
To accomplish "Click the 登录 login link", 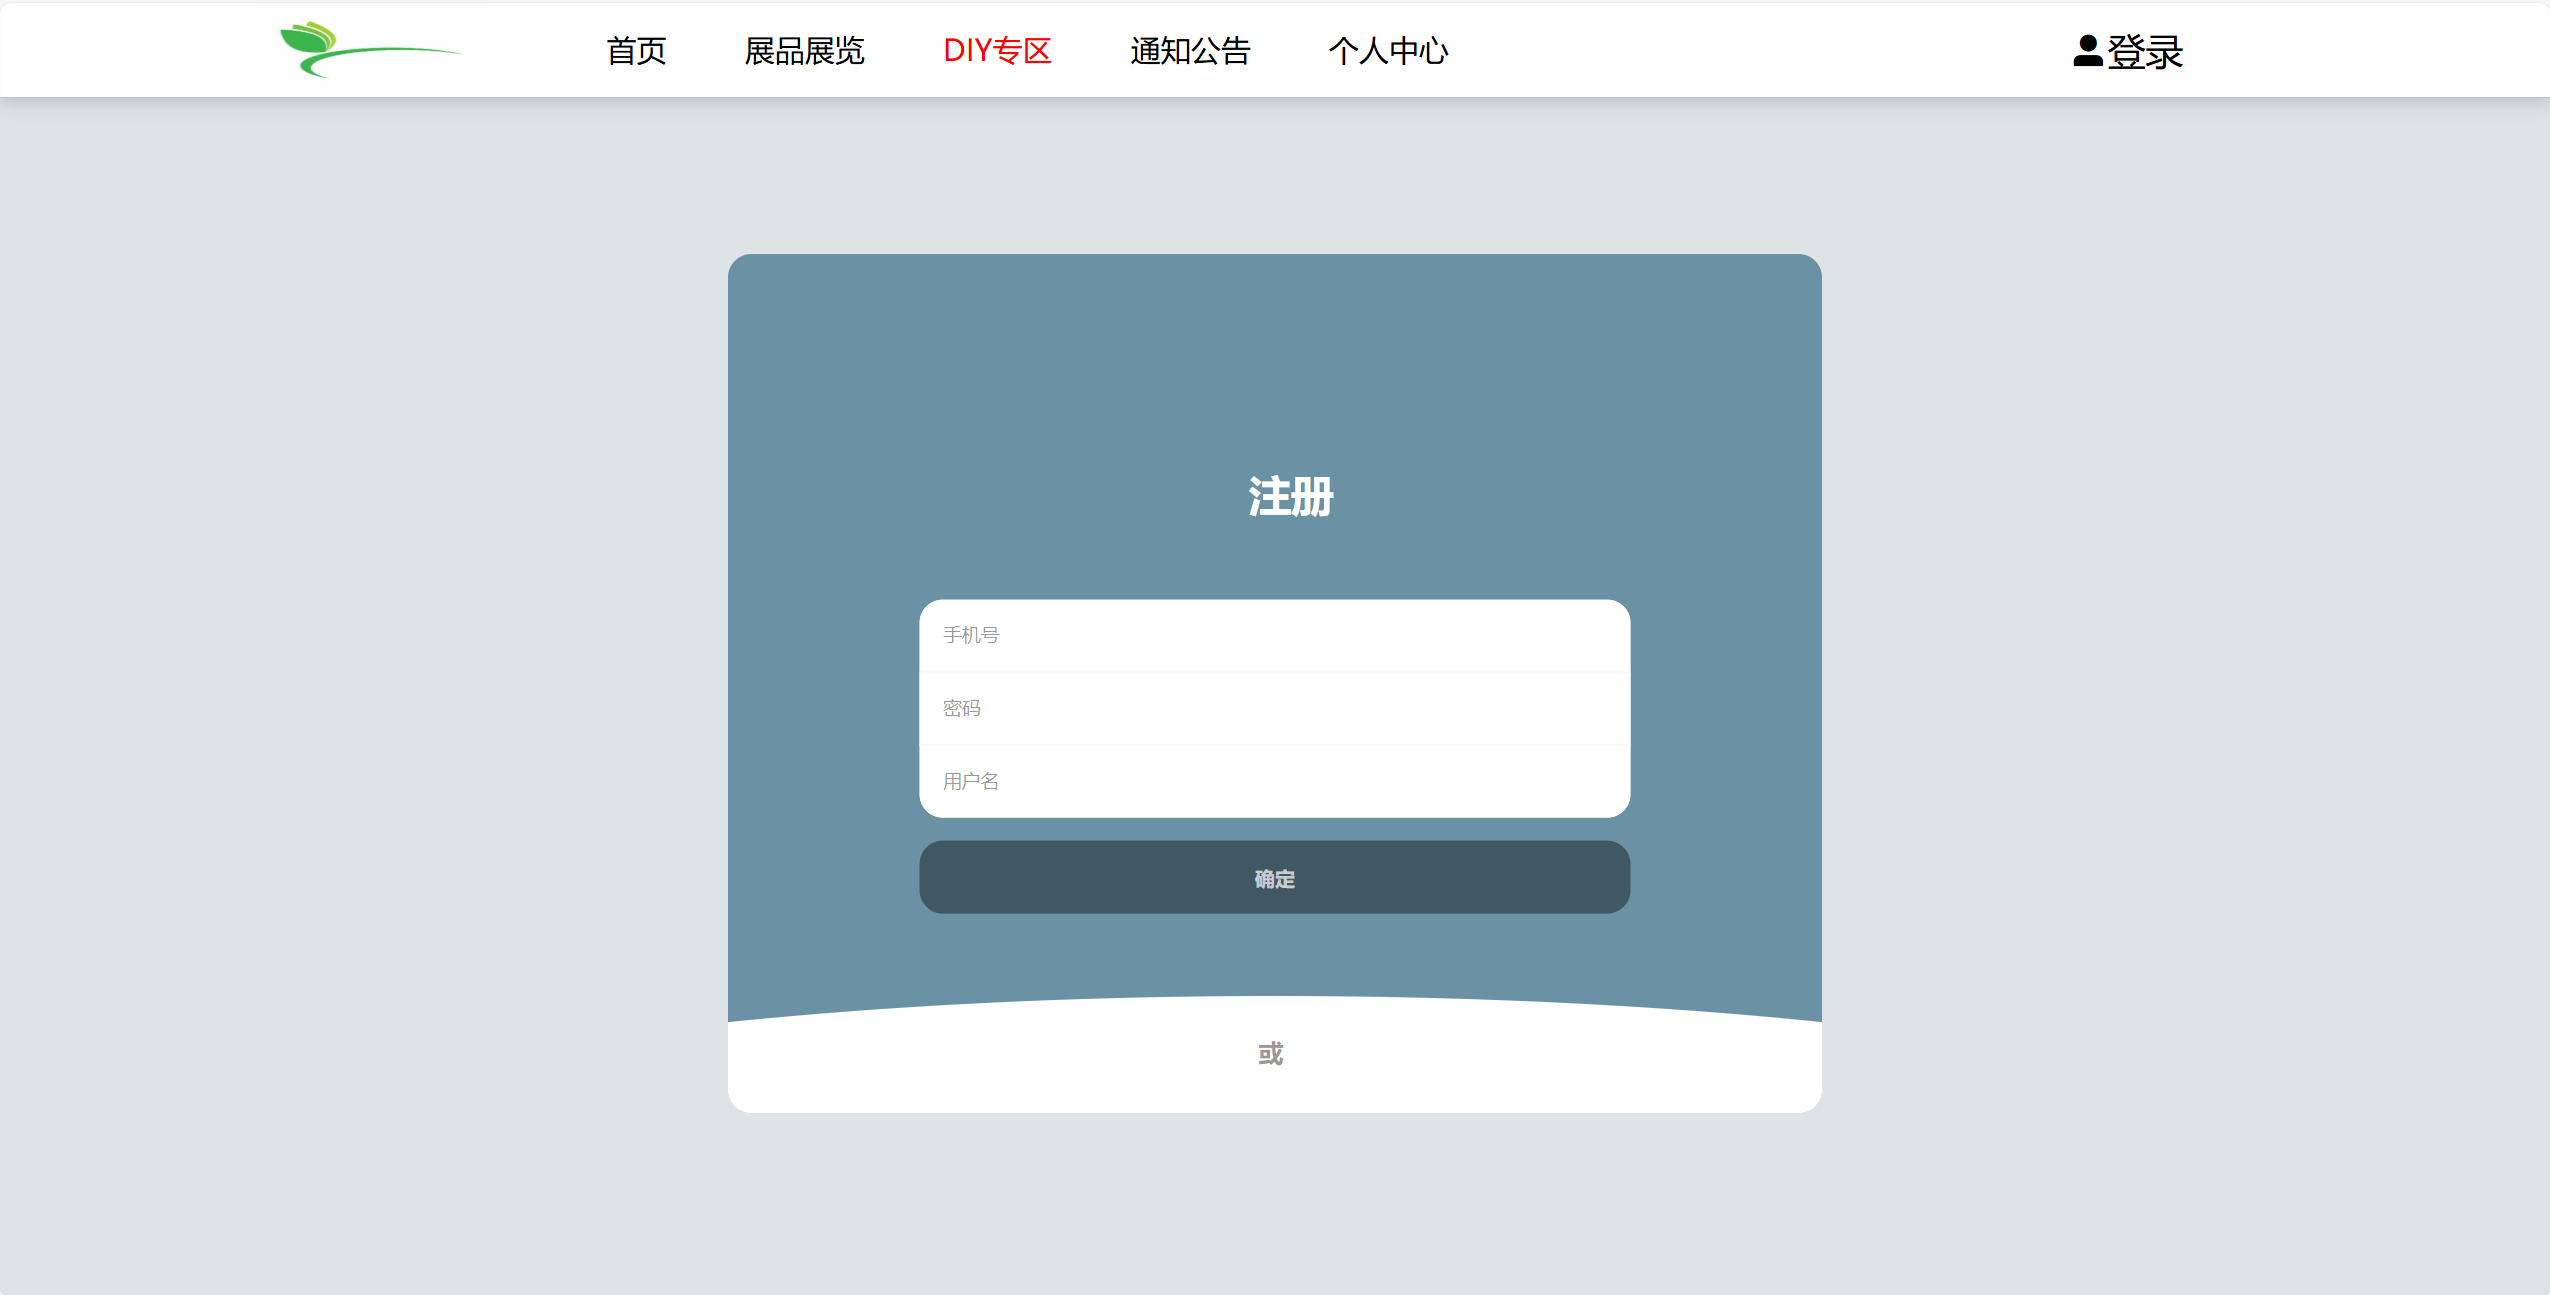I will [x=2144, y=52].
